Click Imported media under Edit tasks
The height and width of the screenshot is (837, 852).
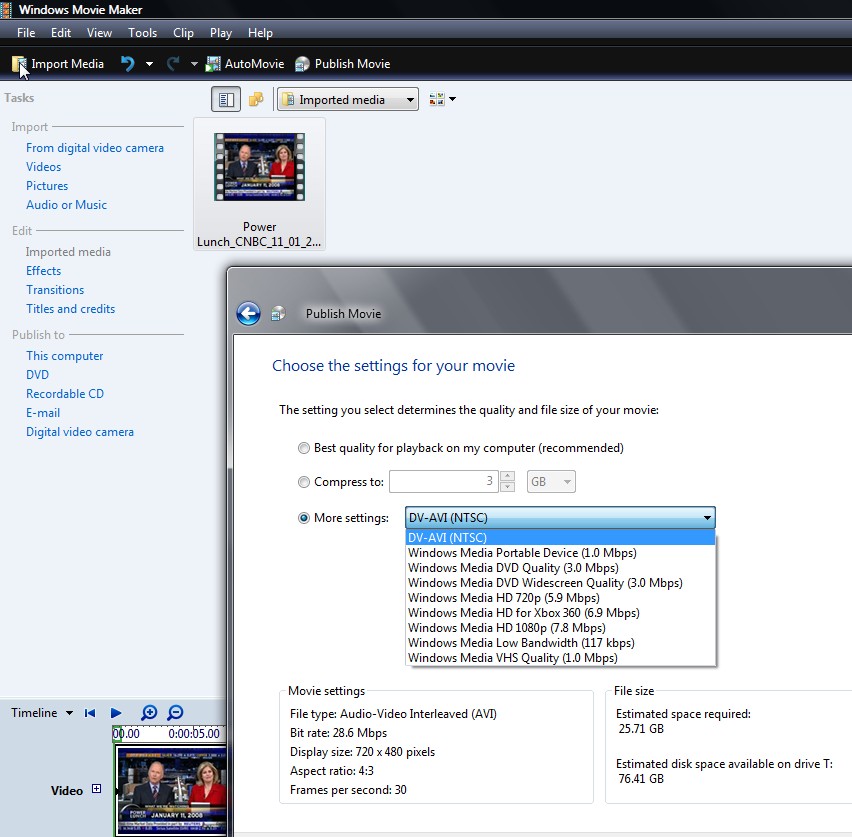click(68, 252)
